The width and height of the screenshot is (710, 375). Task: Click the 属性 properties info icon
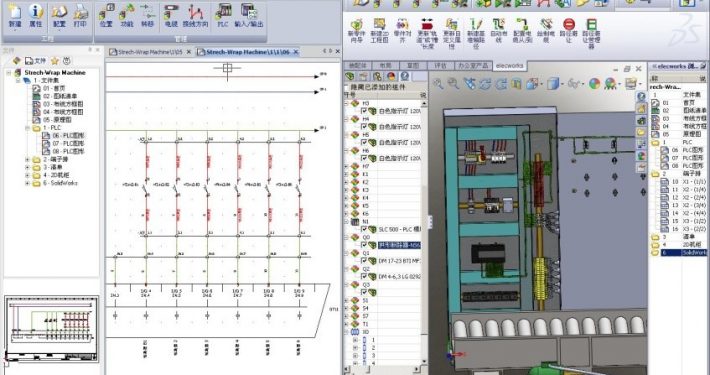pyautogui.click(x=36, y=15)
